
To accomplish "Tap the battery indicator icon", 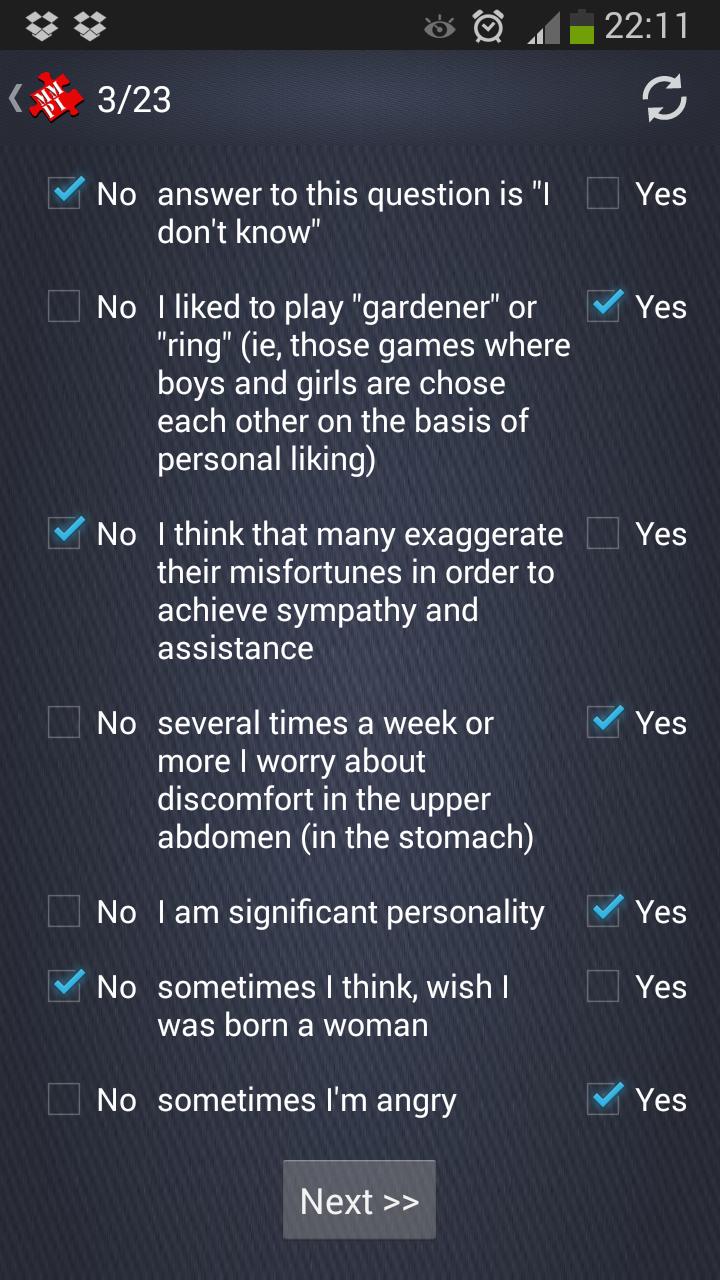I will point(582,26).
